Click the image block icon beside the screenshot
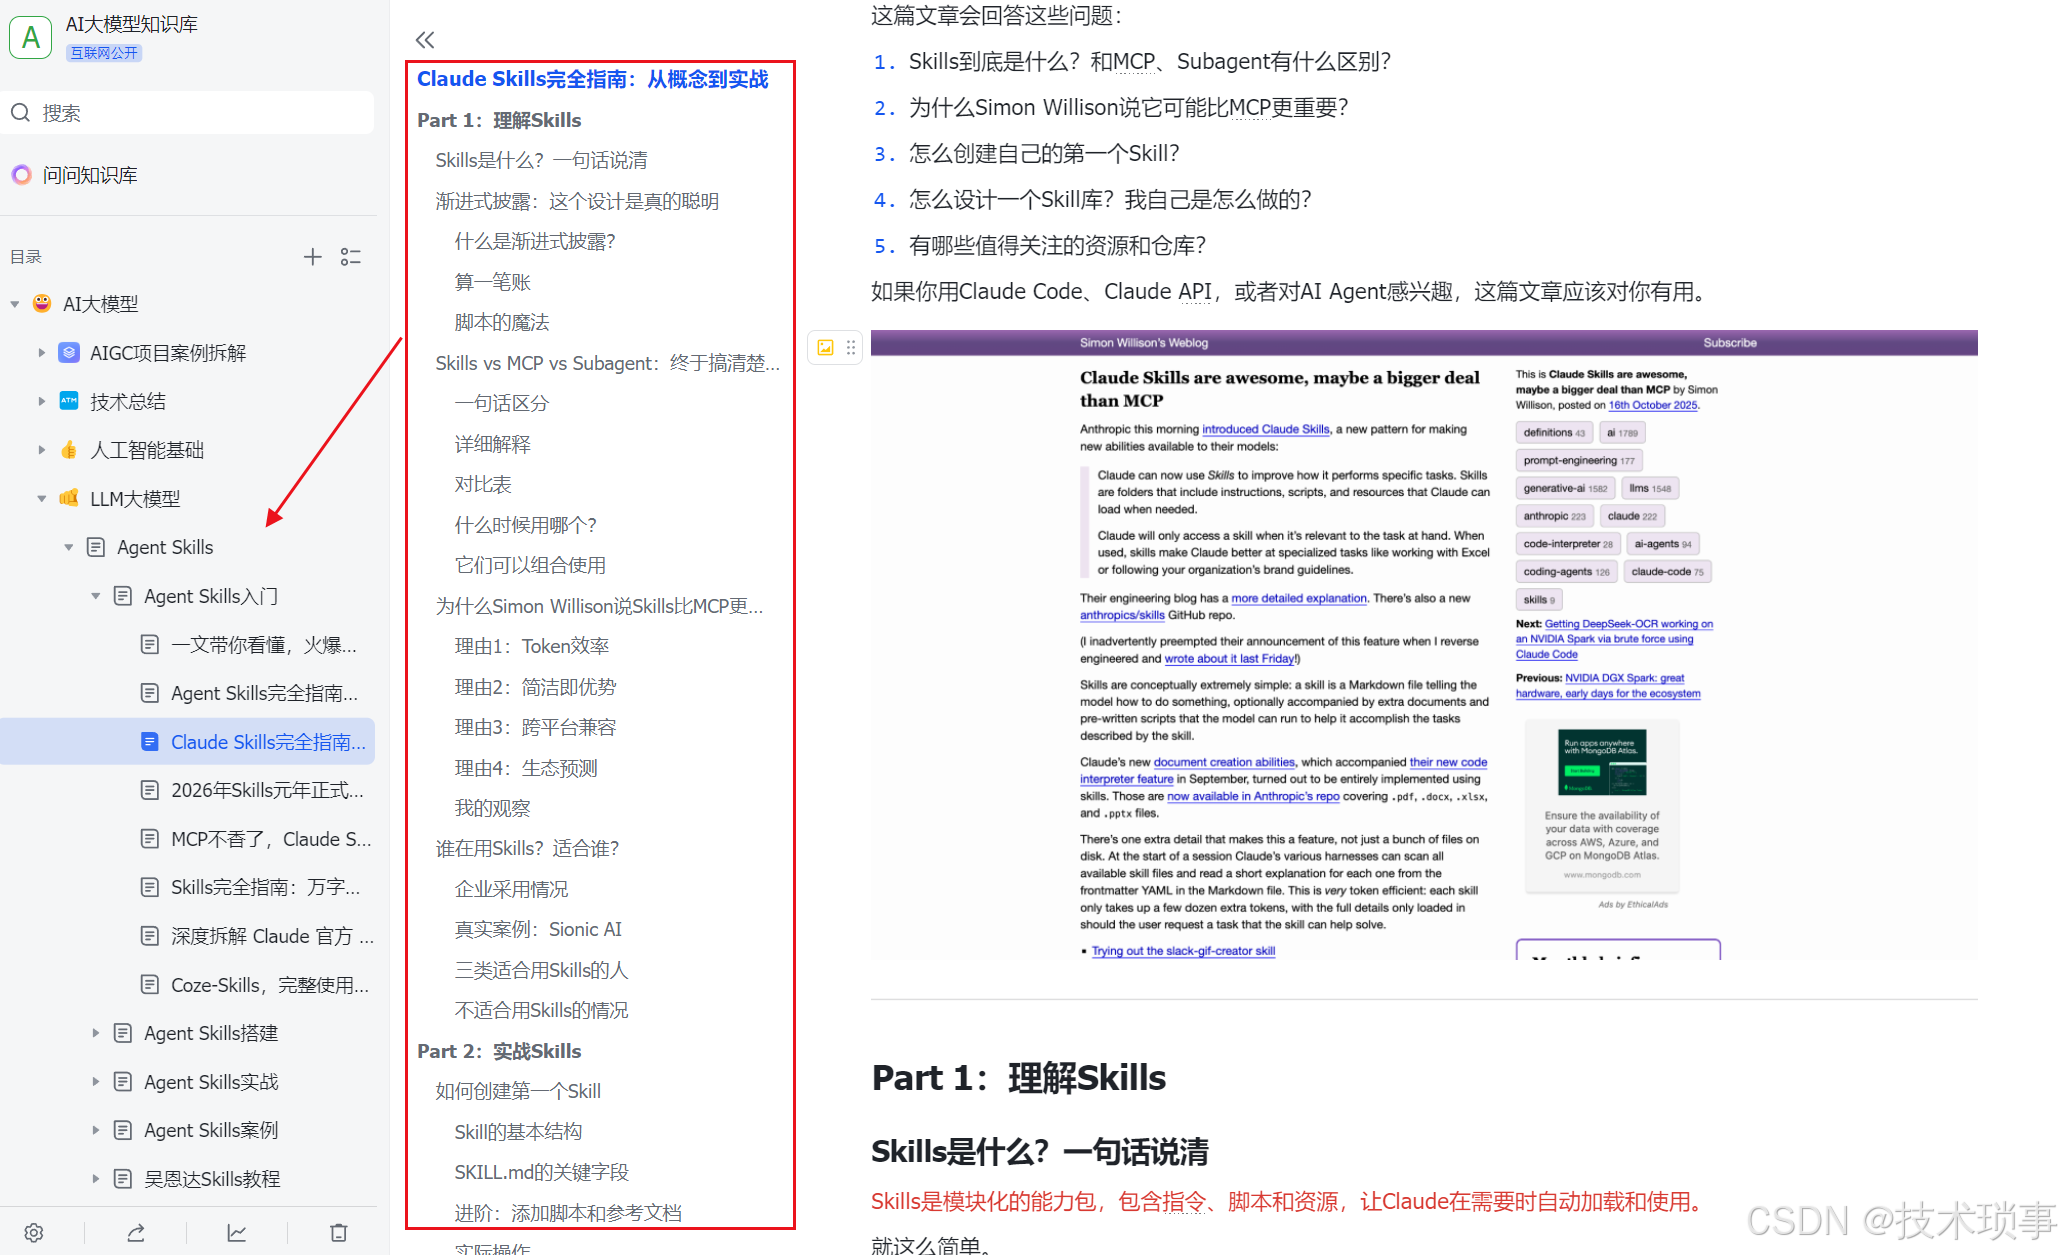 click(825, 347)
